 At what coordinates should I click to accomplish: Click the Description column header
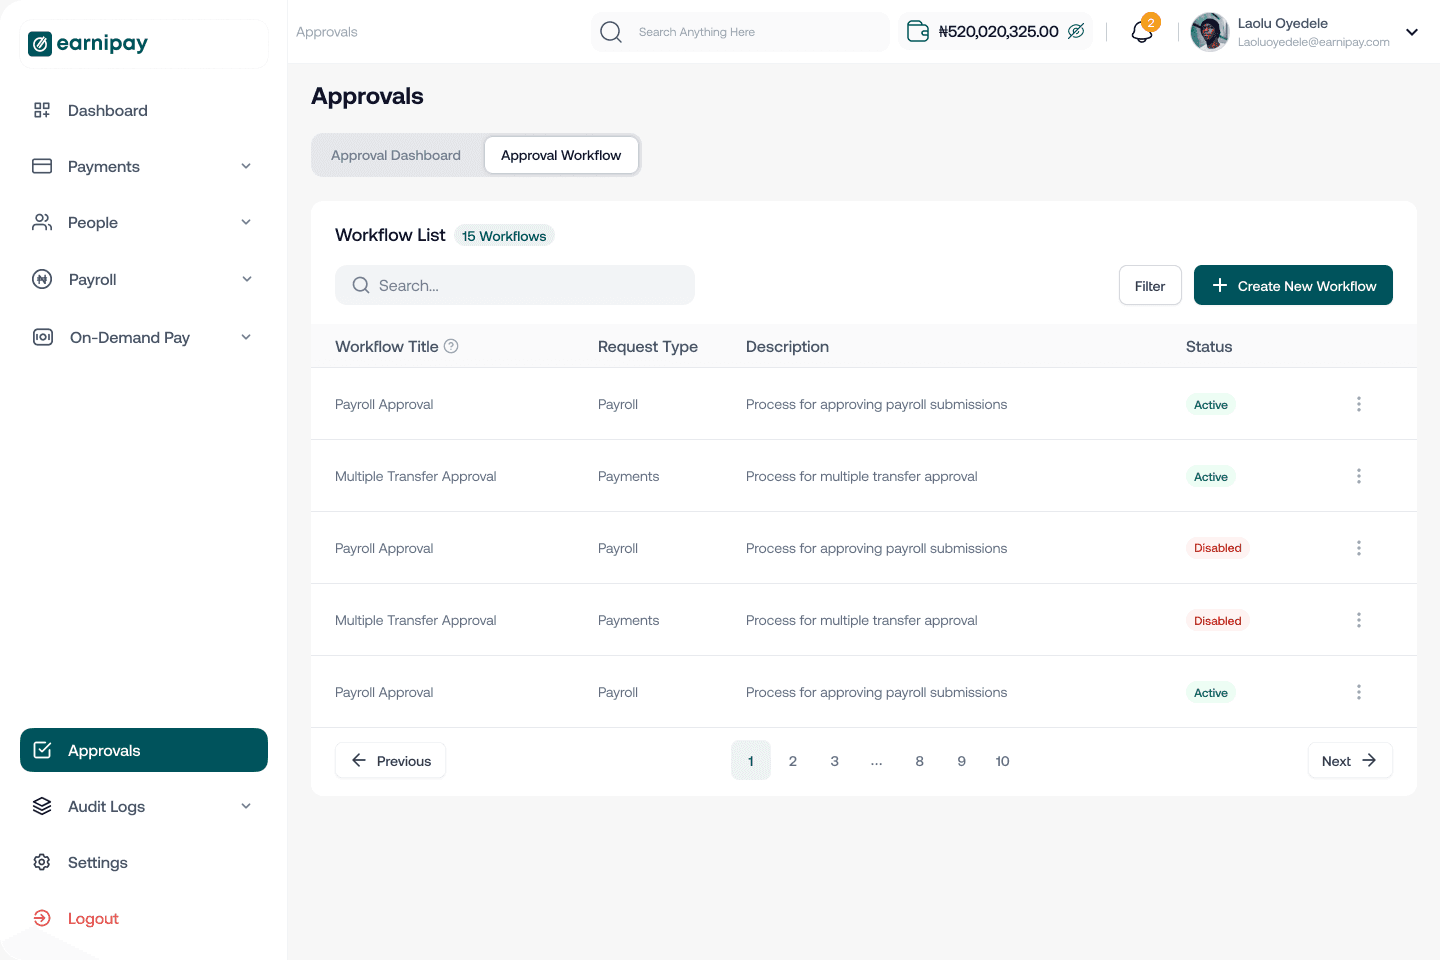(x=787, y=346)
